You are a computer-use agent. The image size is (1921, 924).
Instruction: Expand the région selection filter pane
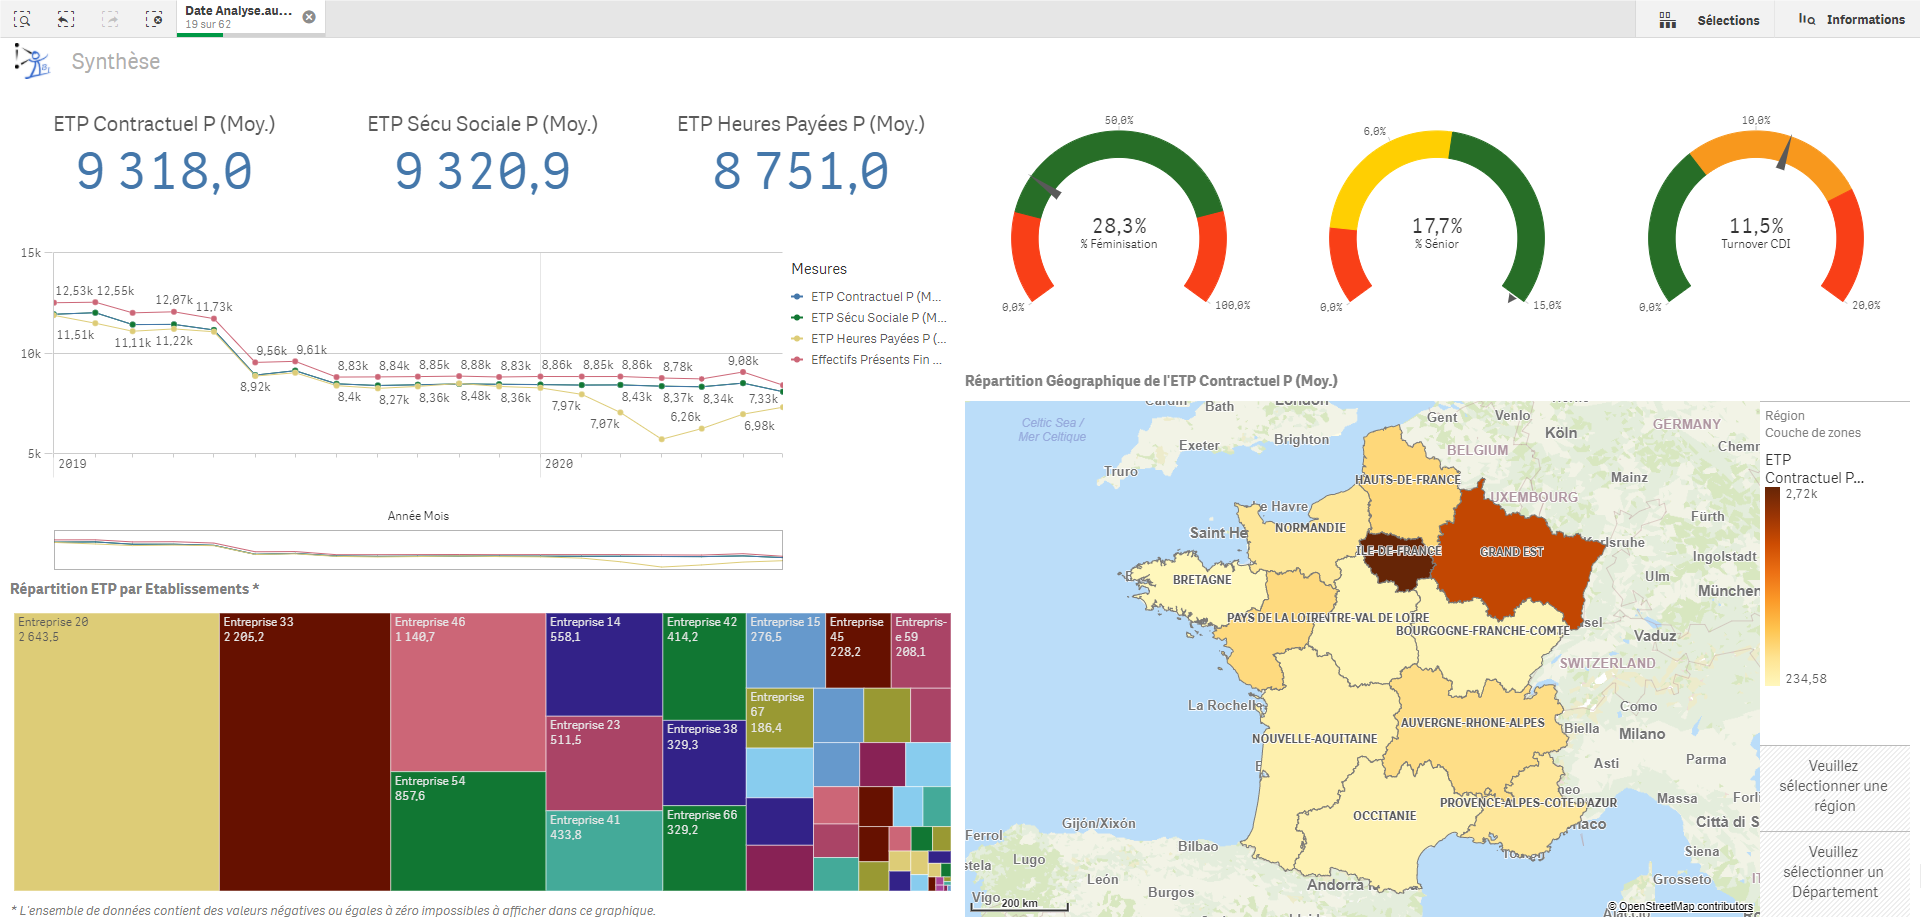[x=1833, y=786]
